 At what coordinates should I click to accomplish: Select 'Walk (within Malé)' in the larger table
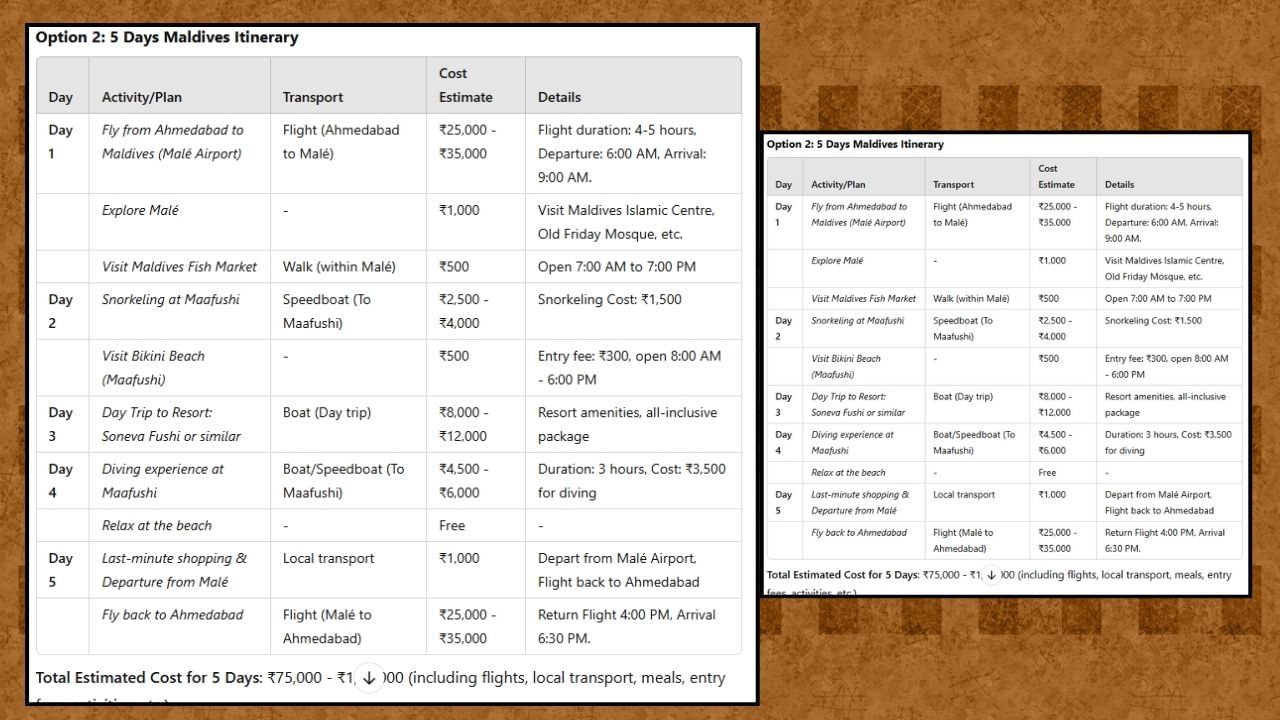click(339, 266)
